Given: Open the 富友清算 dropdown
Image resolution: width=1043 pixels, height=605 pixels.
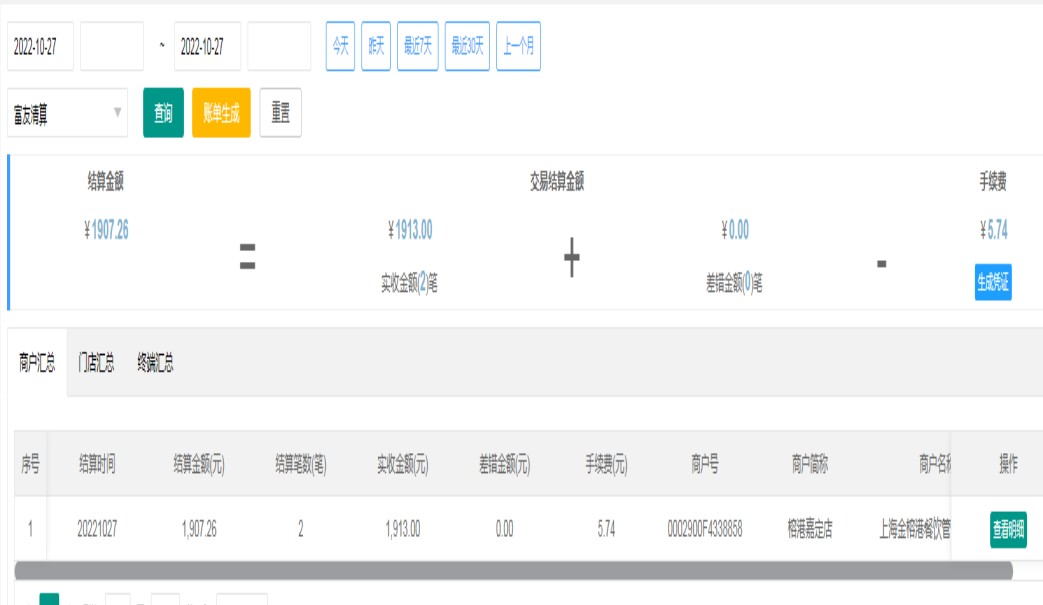Looking at the screenshot, I should pyautogui.click(x=67, y=114).
